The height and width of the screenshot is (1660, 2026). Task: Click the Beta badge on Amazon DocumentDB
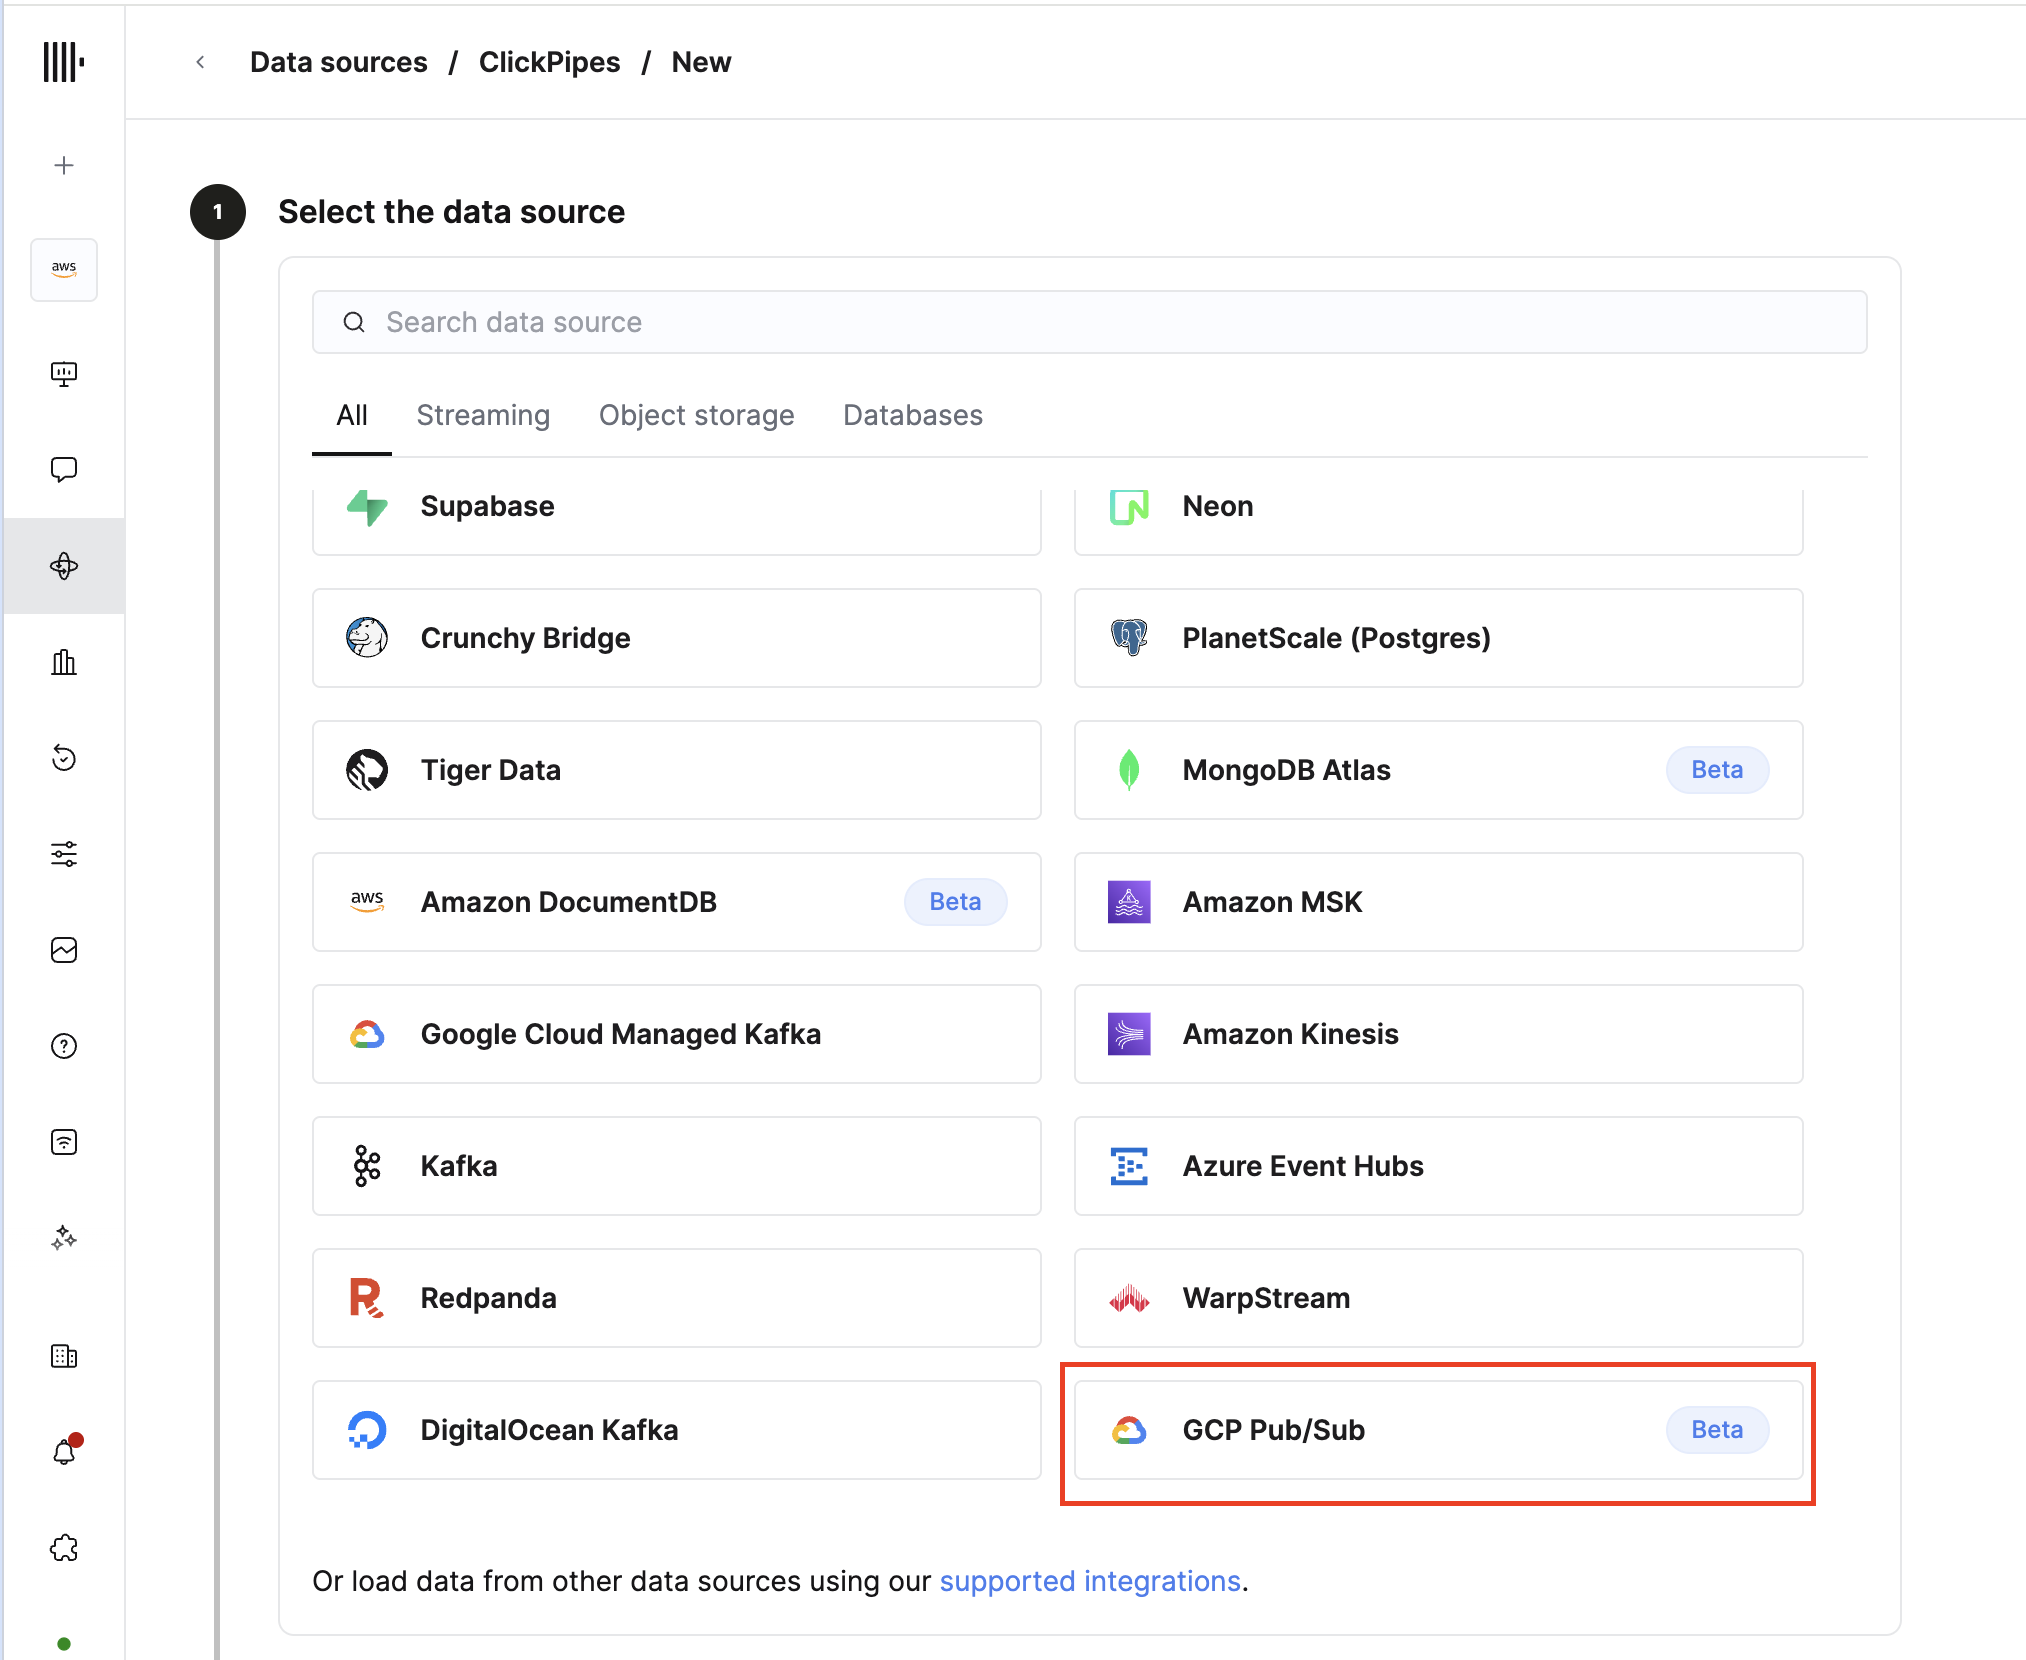955,902
